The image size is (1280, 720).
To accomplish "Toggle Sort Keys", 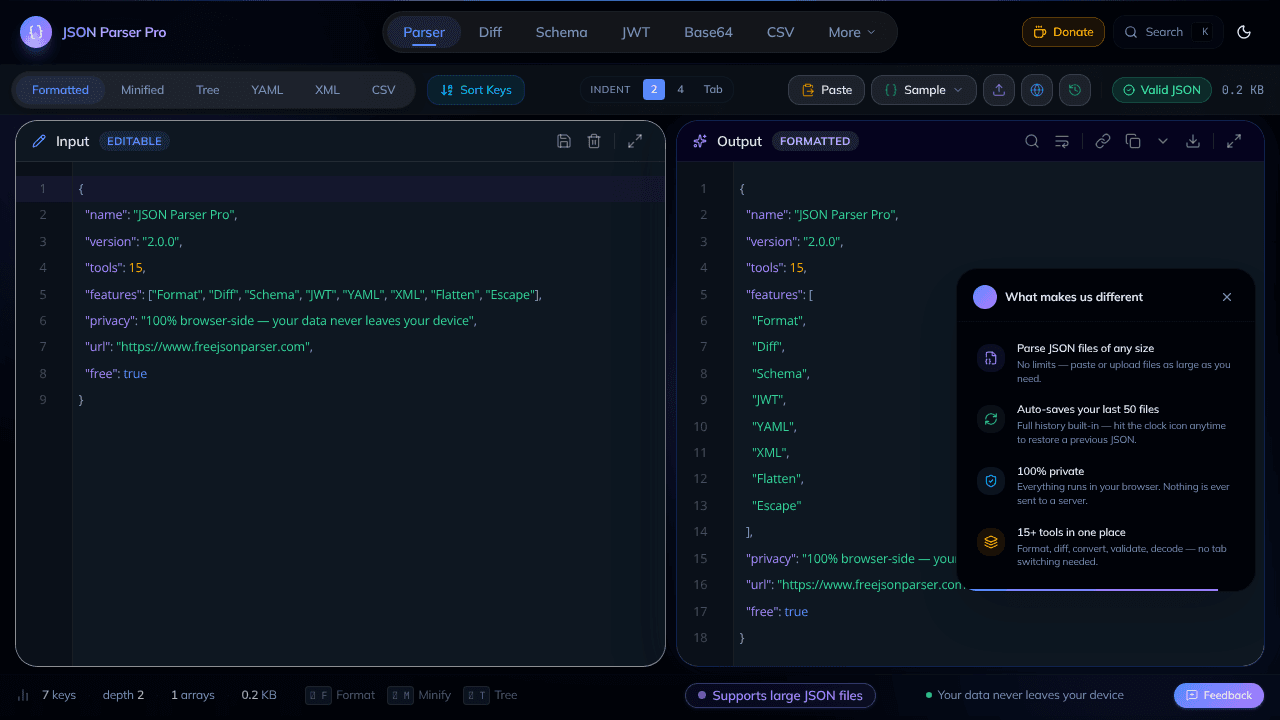I will coord(476,90).
